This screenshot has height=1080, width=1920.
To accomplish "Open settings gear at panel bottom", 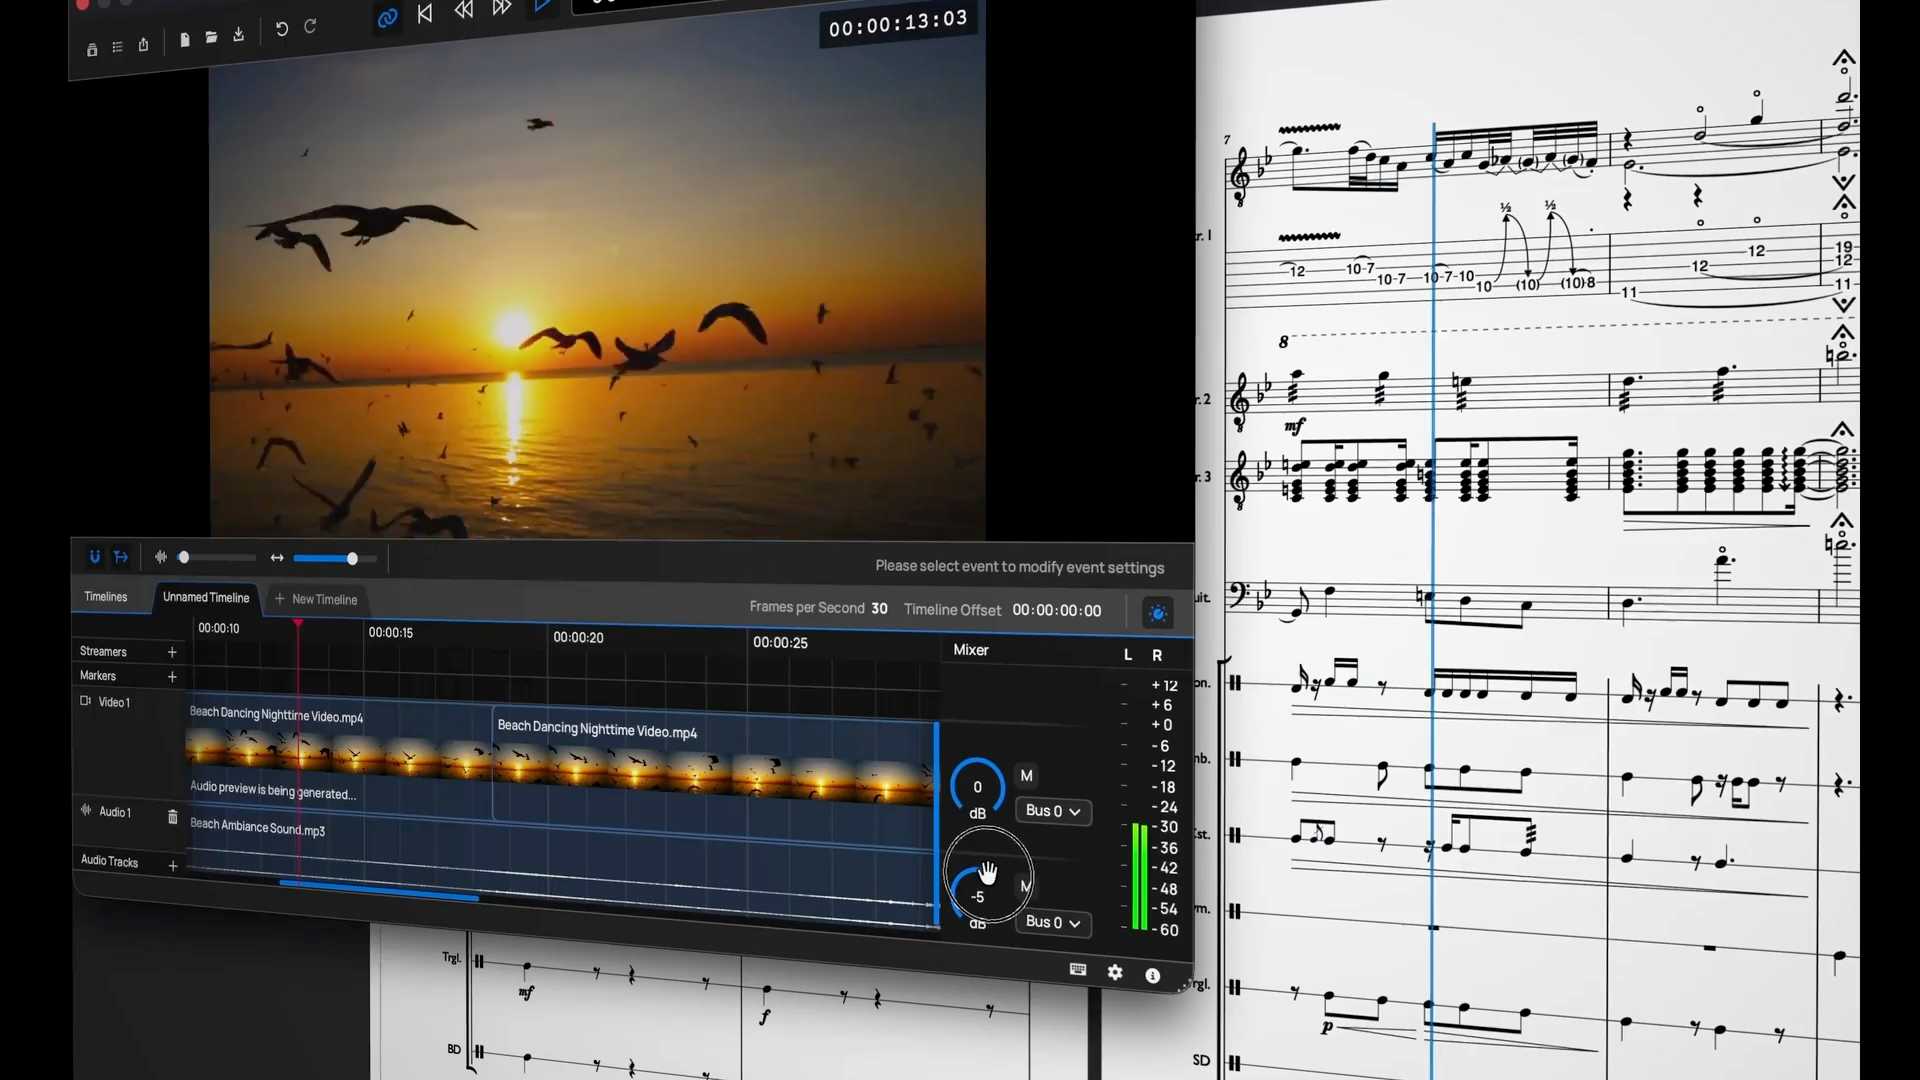I will point(1115,972).
